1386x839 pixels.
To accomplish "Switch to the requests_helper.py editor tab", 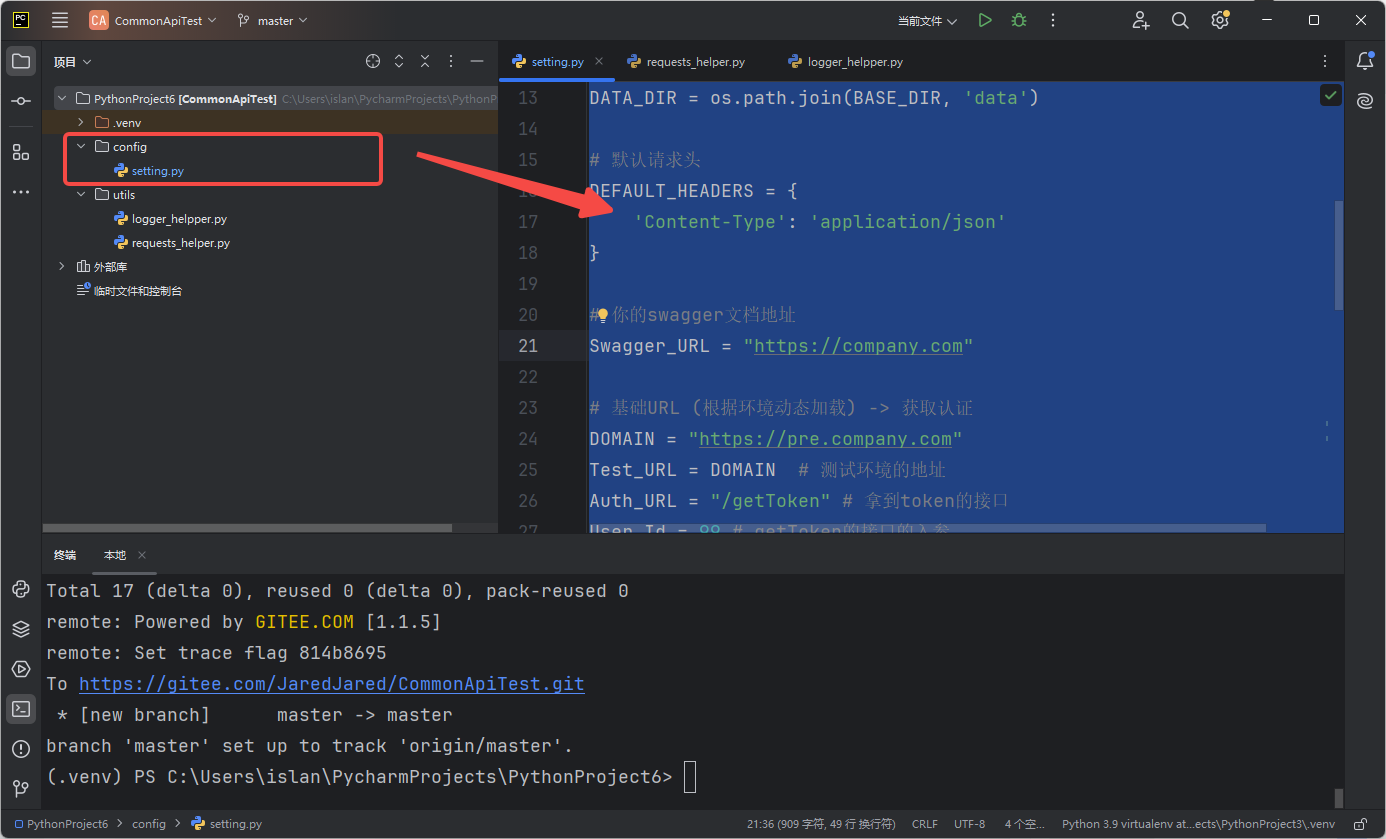I will (x=687, y=62).
